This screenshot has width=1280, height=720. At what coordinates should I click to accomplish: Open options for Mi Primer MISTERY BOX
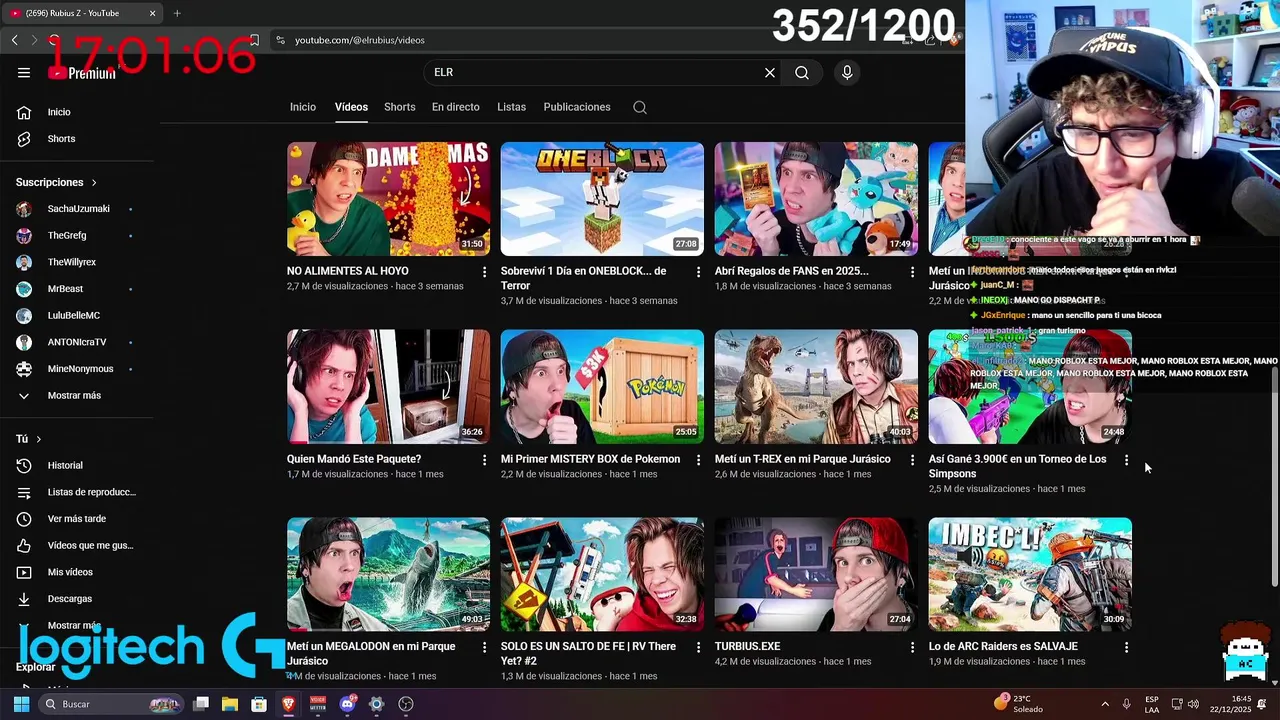699,460
